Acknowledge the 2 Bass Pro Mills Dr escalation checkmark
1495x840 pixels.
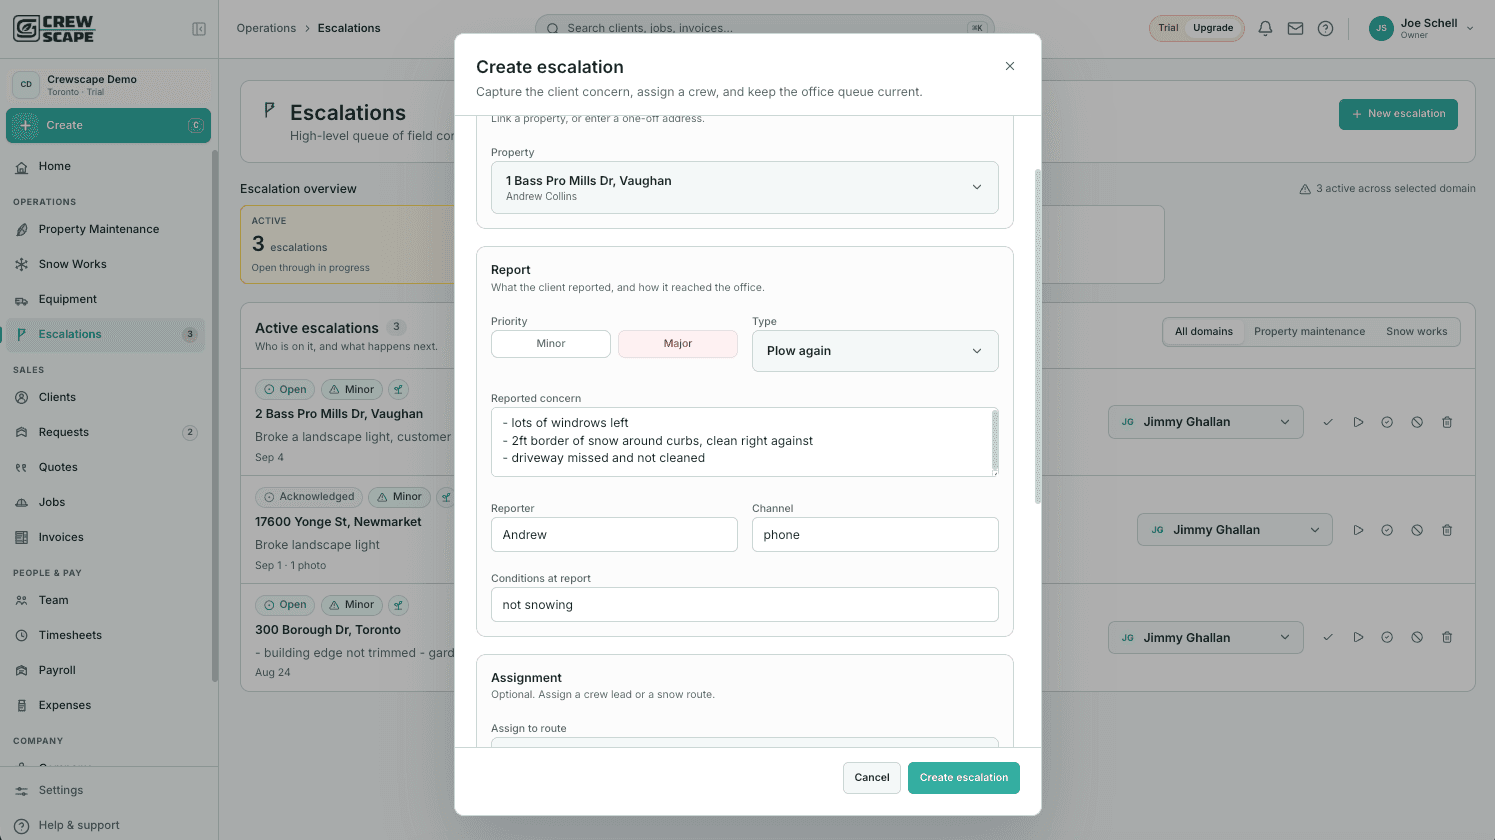pyautogui.click(x=1328, y=422)
